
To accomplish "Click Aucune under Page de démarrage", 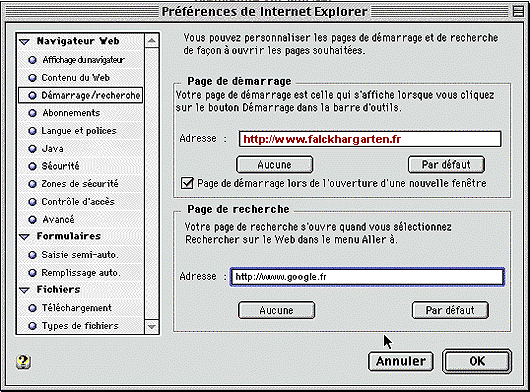I will (274, 165).
